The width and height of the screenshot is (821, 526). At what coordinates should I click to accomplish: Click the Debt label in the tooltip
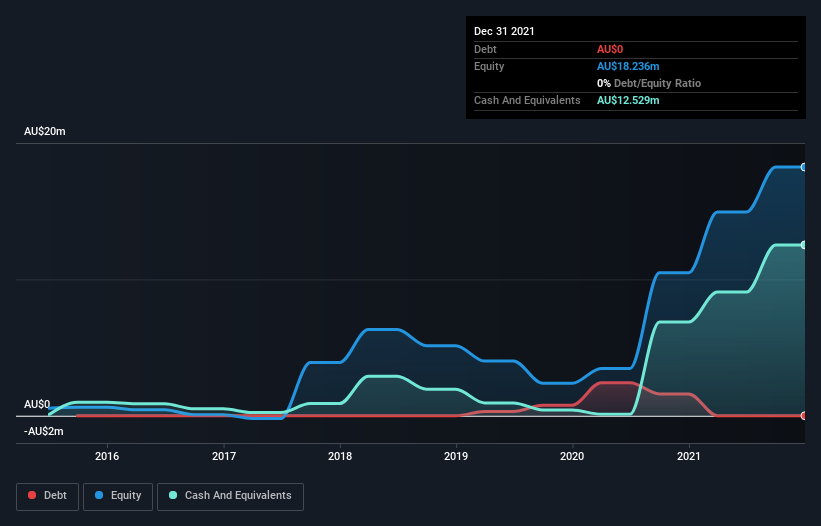(x=485, y=49)
